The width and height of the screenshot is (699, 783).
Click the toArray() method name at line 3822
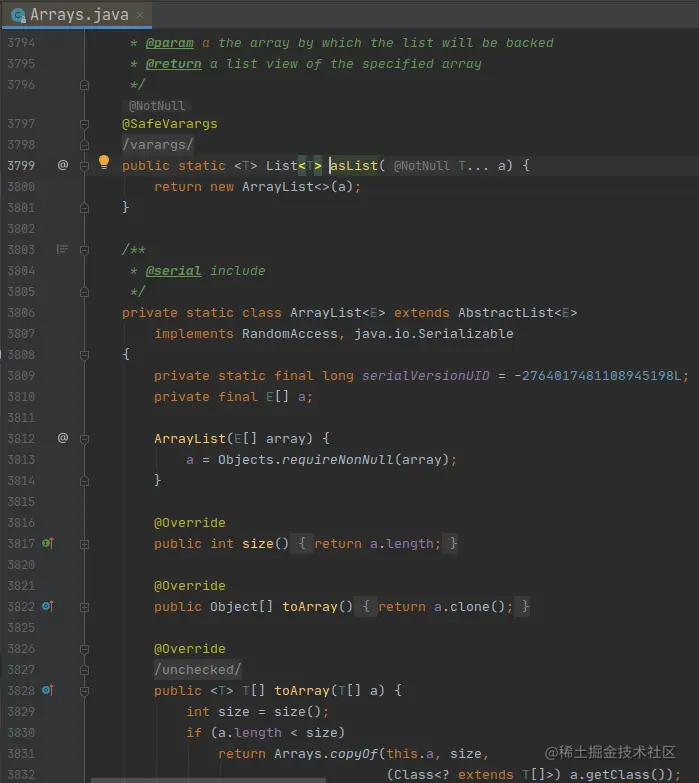tap(310, 607)
